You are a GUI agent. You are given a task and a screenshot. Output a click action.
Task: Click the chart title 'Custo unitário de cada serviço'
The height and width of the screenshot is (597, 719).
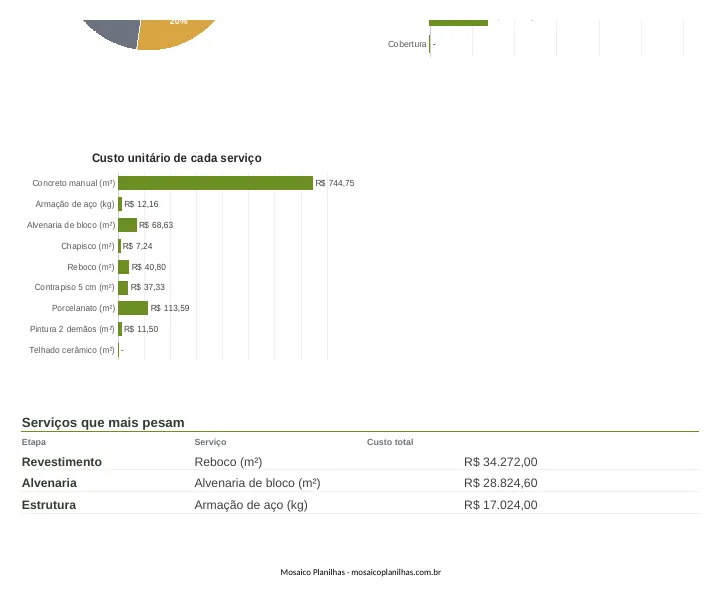[x=177, y=158]
